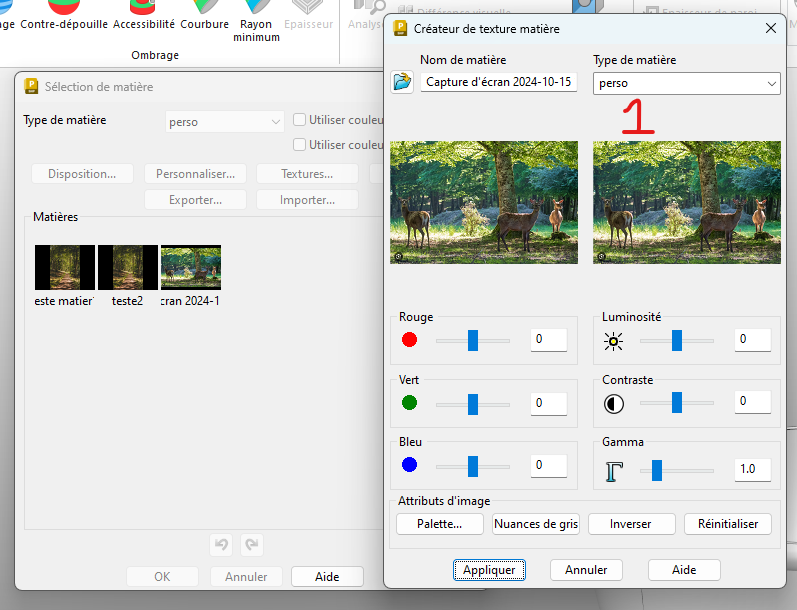Click the Nom de matière text field
The image size is (797, 610).
[498, 82]
